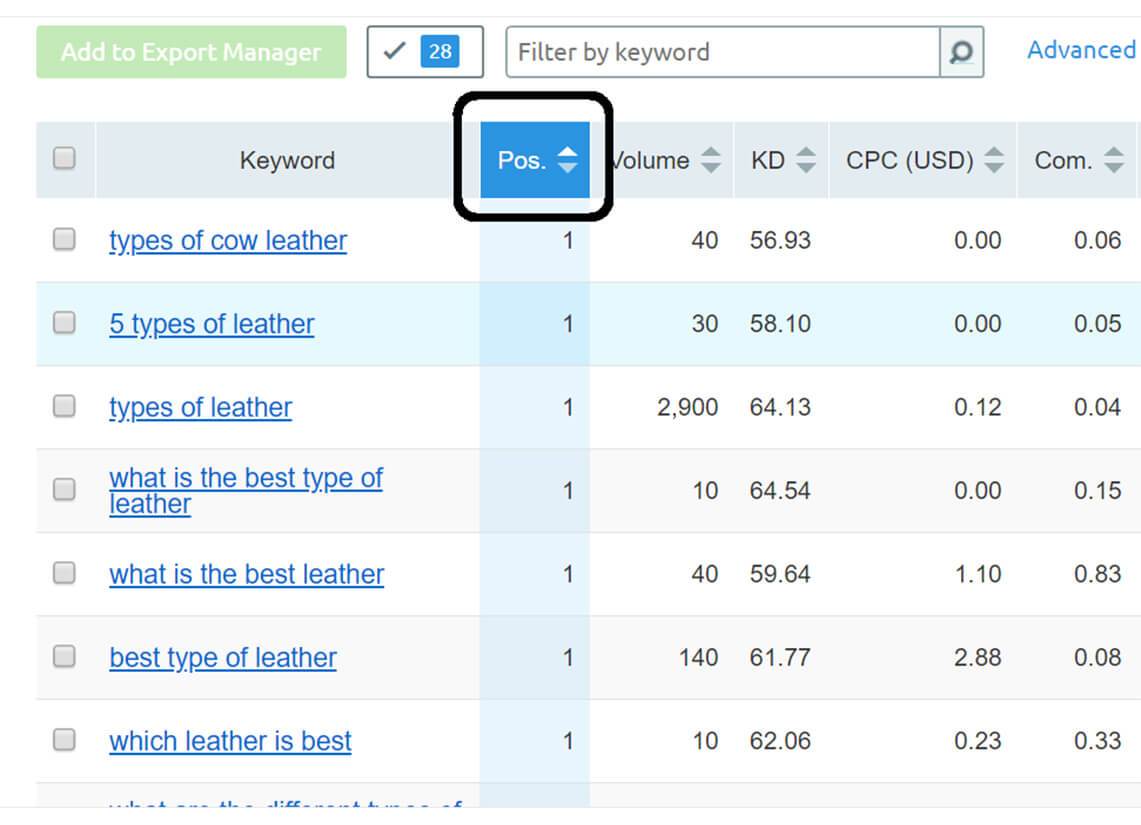The width and height of the screenshot is (1141, 825).
Task: Click the Keyword table header
Action: click(x=287, y=159)
